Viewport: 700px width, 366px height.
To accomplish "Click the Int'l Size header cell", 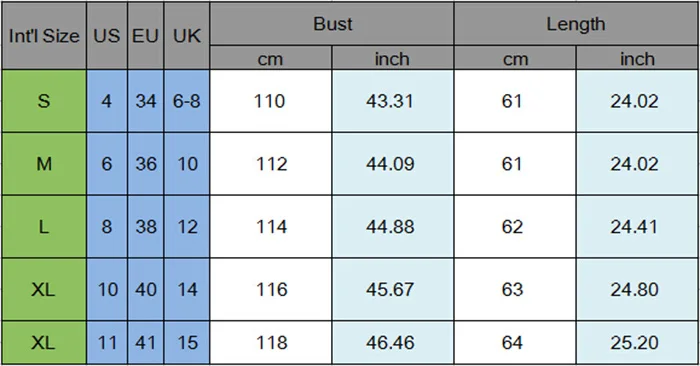I will click(44, 36).
